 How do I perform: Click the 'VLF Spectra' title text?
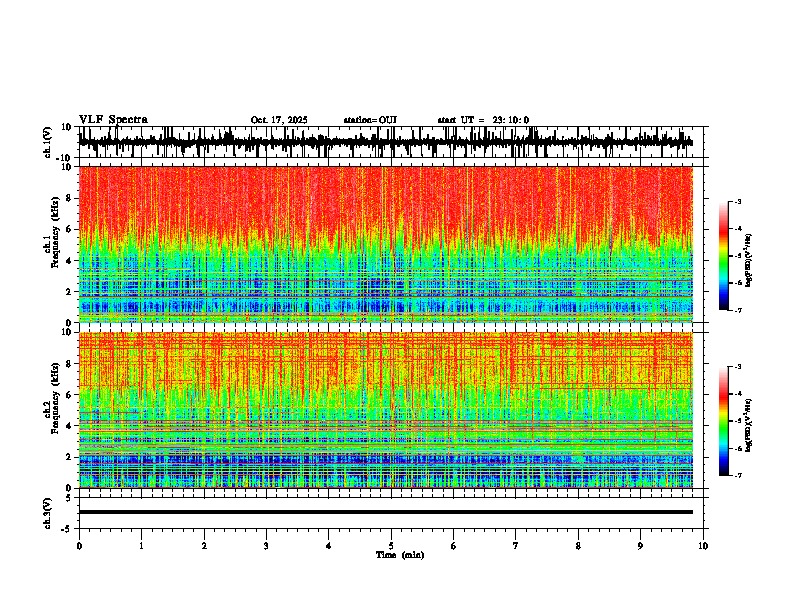tap(113, 120)
